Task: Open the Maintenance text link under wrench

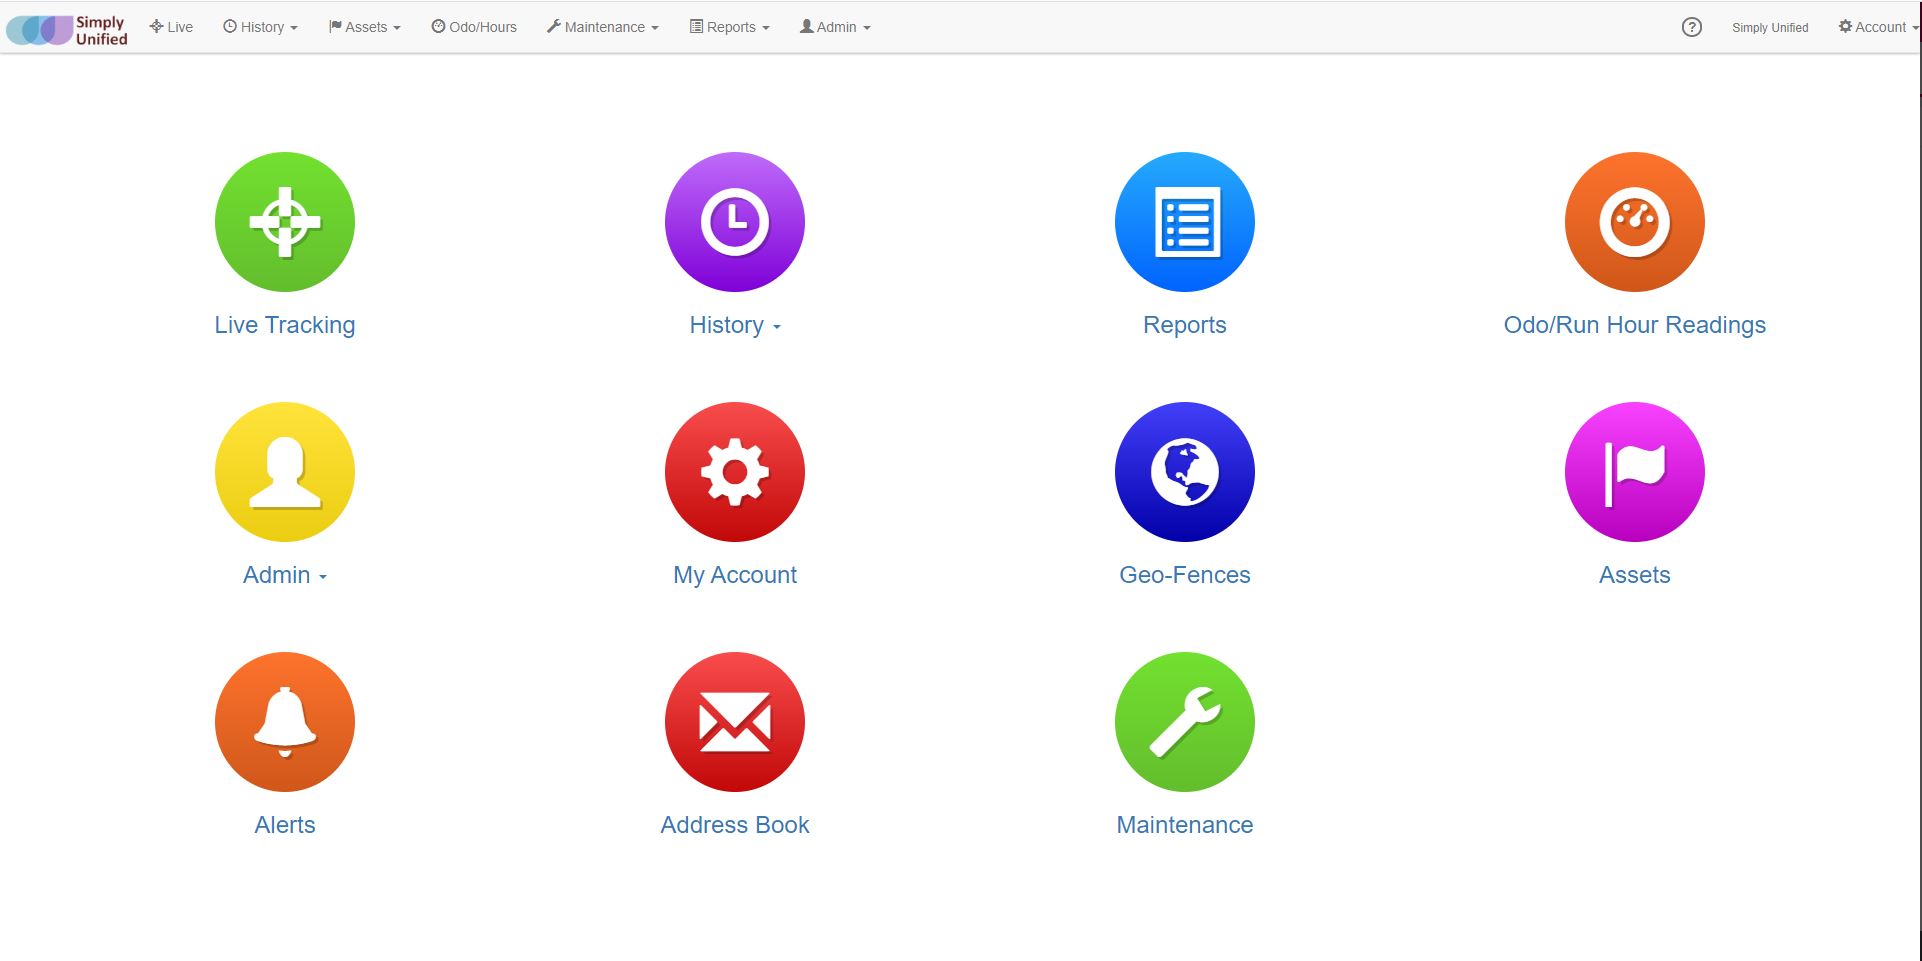Action: [x=1185, y=825]
